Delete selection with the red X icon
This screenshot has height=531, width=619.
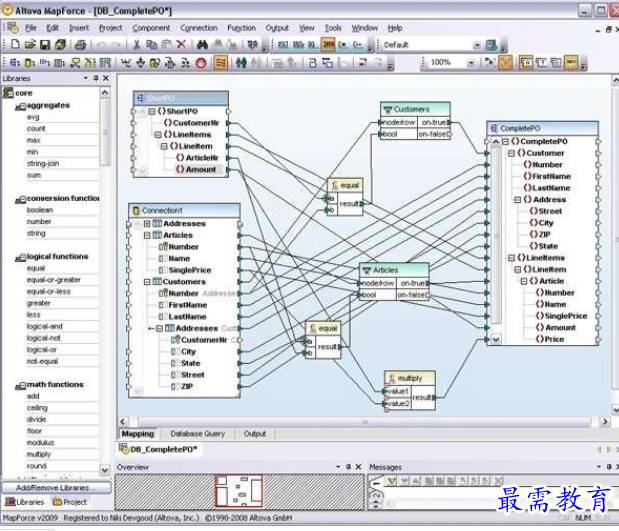181,44
